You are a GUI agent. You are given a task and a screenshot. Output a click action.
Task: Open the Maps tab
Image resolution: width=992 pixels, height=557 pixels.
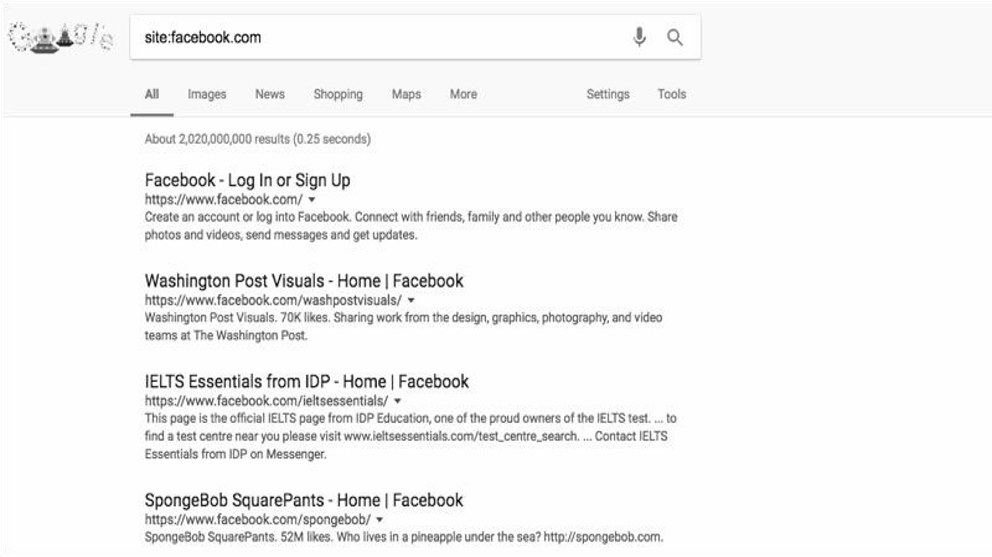[406, 94]
